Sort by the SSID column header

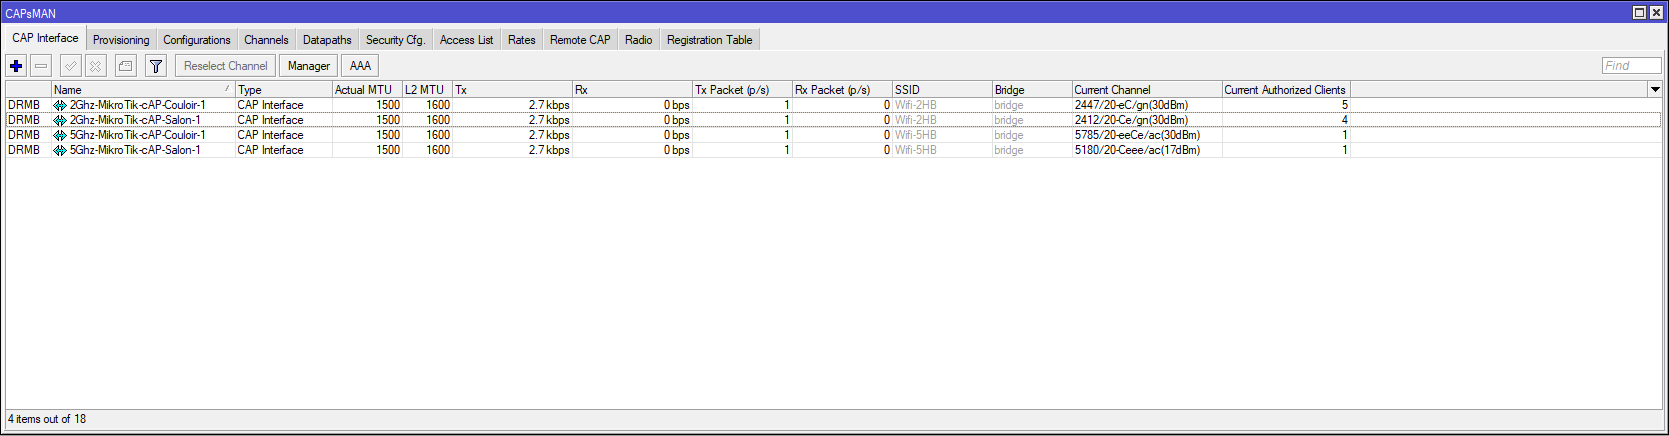[942, 89]
